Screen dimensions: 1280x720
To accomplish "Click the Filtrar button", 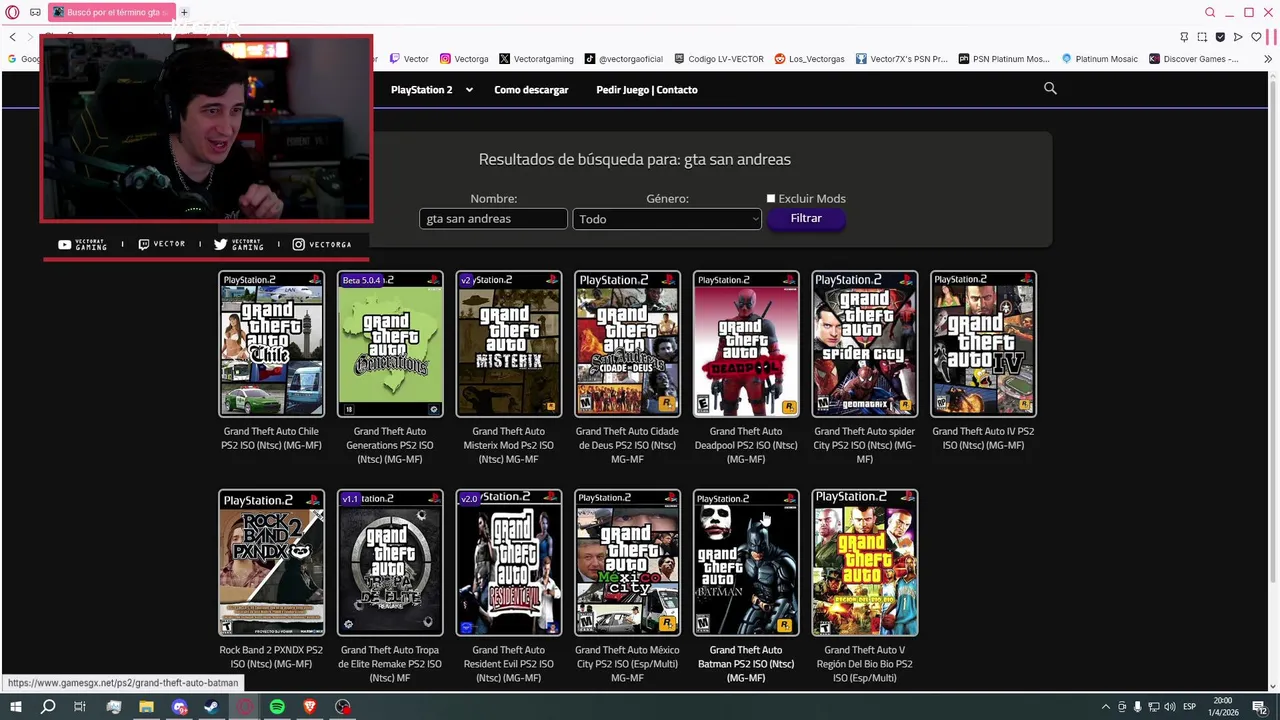I will pos(806,218).
